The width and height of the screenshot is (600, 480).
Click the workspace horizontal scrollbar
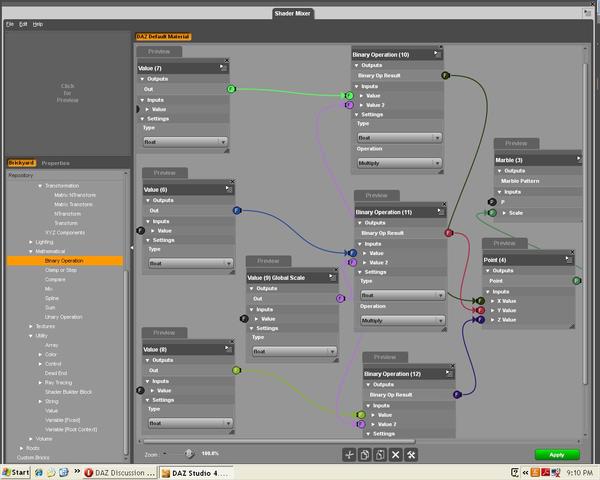point(279,441)
